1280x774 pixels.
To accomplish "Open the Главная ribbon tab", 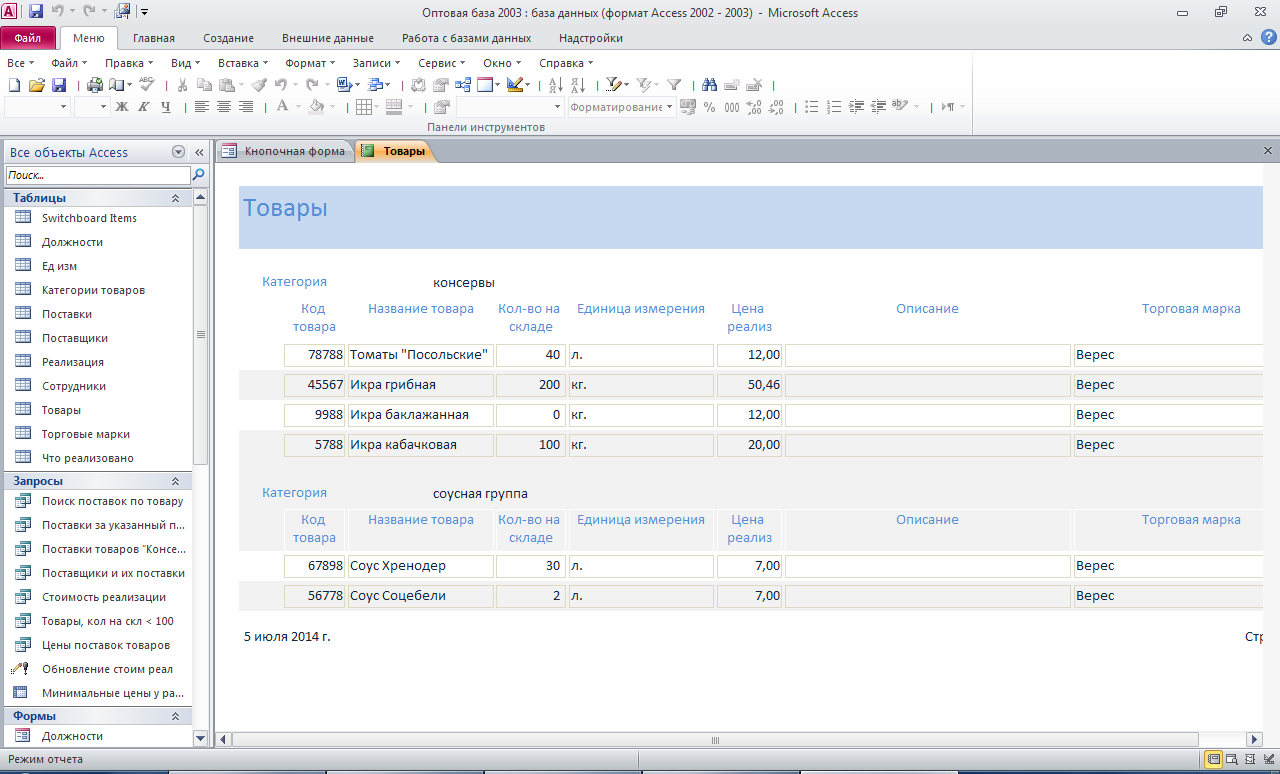I will pyautogui.click(x=154, y=38).
